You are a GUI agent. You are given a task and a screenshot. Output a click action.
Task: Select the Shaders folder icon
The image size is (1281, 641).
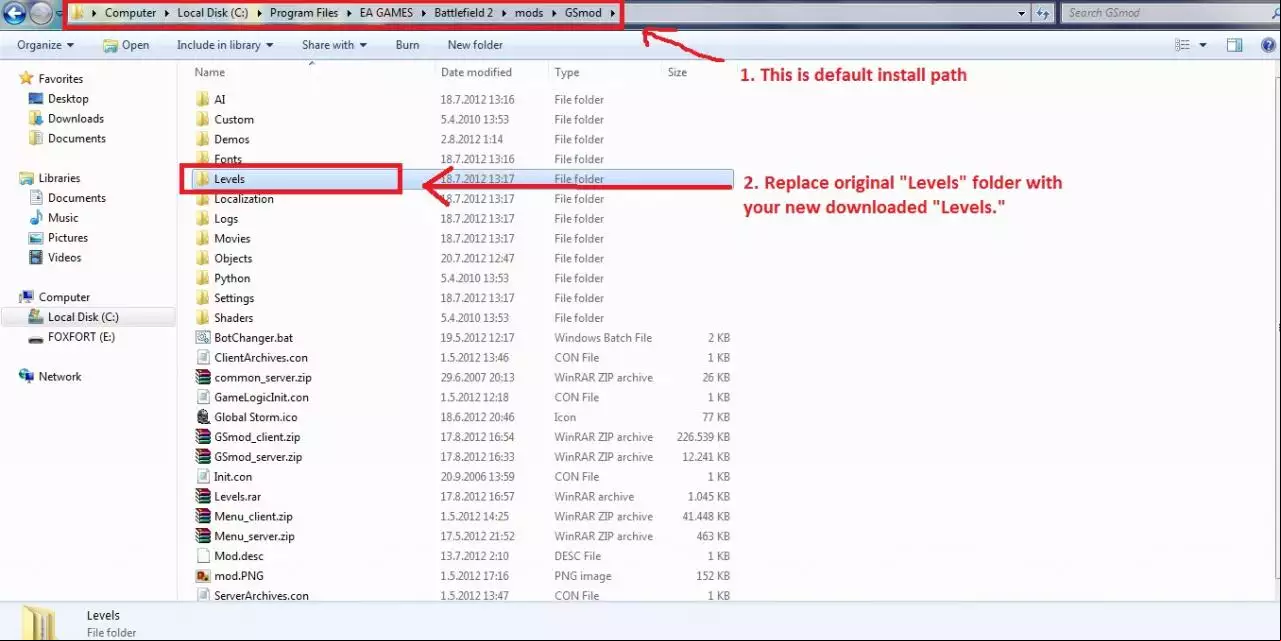pyautogui.click(x=203, y=318)
